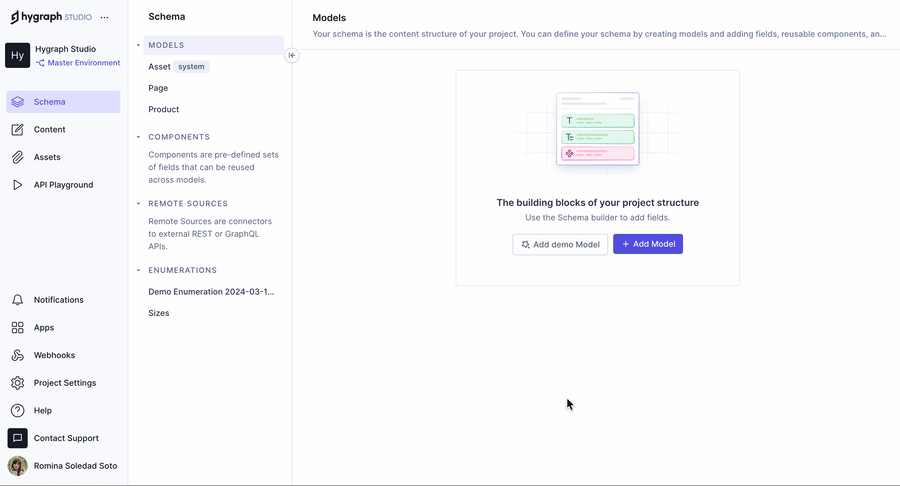Screen dimensions: 900x486
Task: Open the Contact Support chat icon
Action: (18, 438)
